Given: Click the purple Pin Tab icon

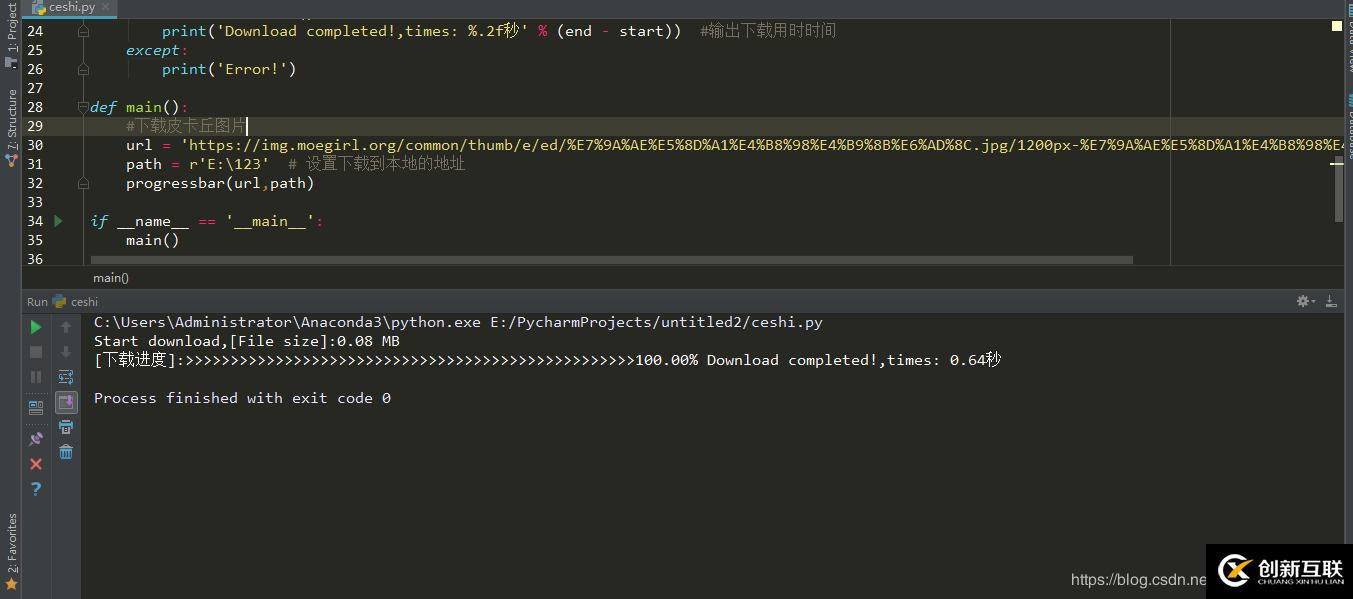Looking at the screenshot, I should coord(36,438).
